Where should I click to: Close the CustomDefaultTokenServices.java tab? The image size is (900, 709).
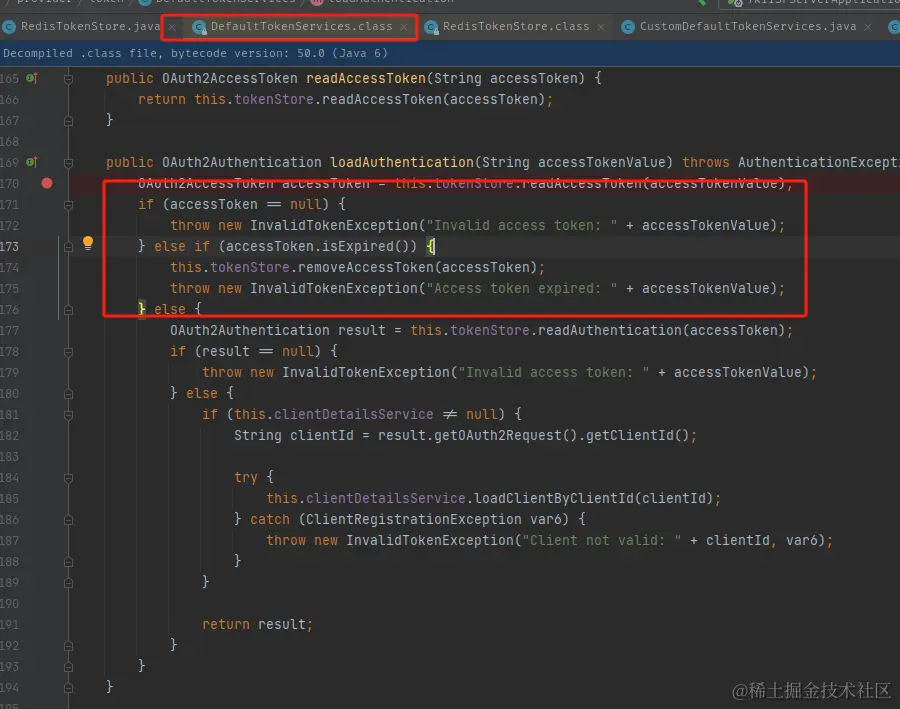click(868, 27)
